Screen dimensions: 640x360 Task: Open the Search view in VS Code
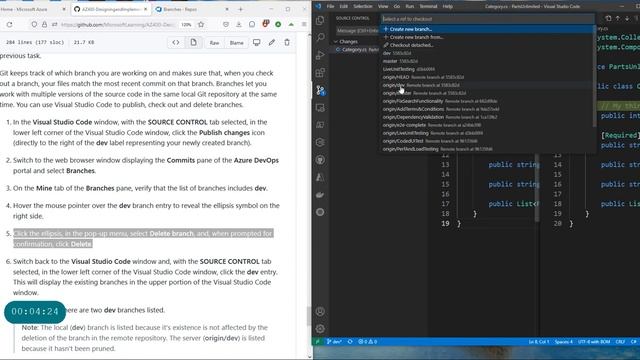pos(320,37)
